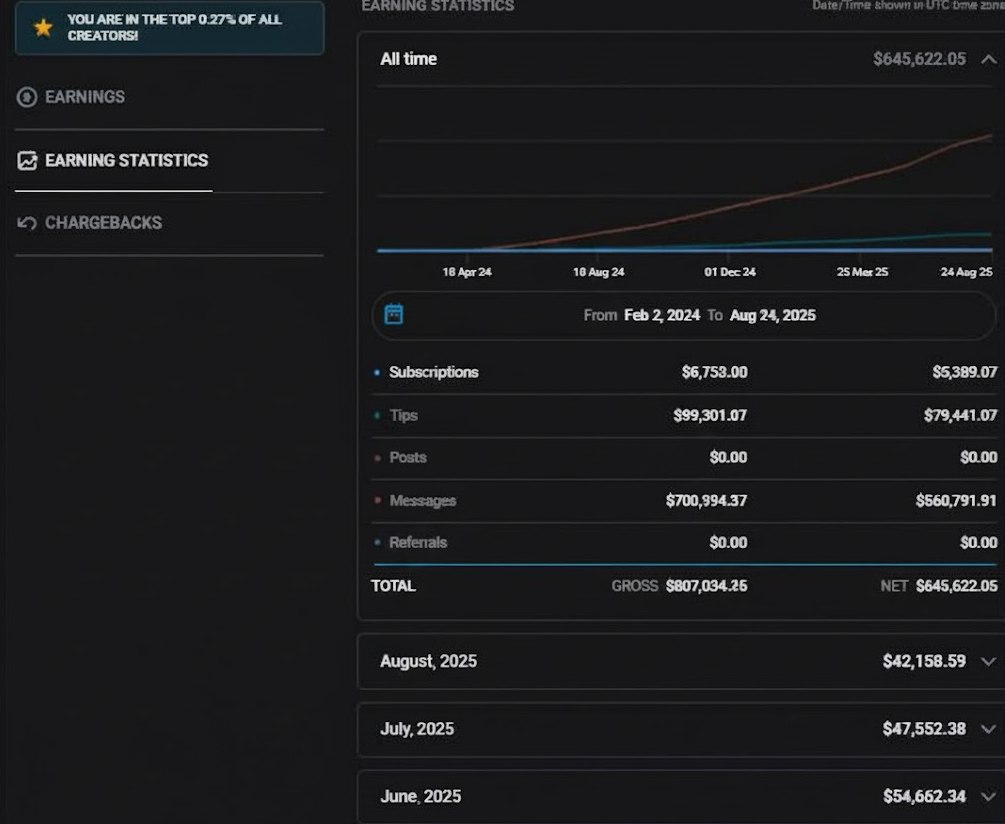
Task: Expand the June, 2025 earnings row
Action: click(x=988, y=796)
